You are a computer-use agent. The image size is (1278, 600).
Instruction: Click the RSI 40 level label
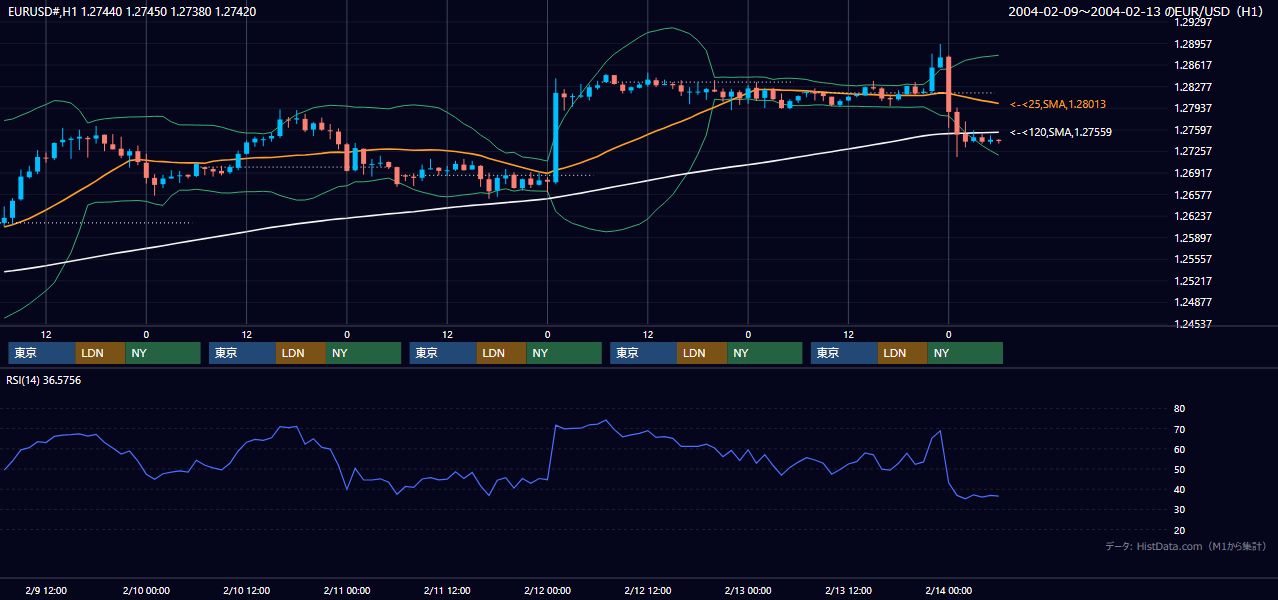[x=1179, y=490]
